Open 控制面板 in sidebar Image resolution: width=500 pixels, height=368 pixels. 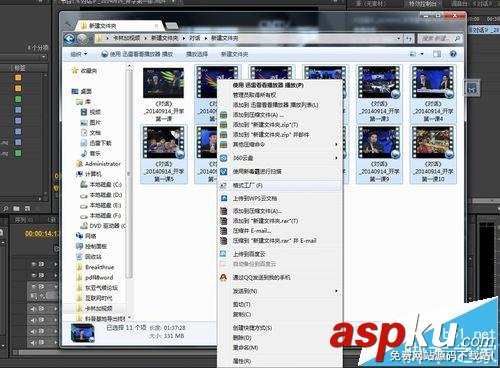(x=92, y=246)
